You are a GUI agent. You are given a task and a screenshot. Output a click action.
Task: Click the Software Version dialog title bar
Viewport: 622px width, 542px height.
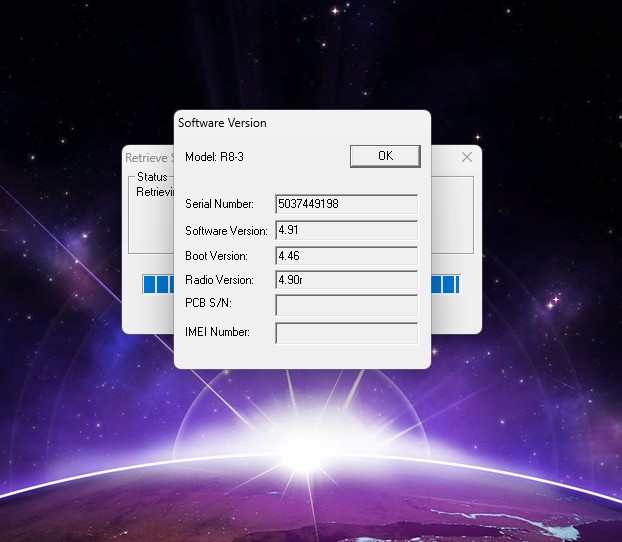click(x=300, y=123)
